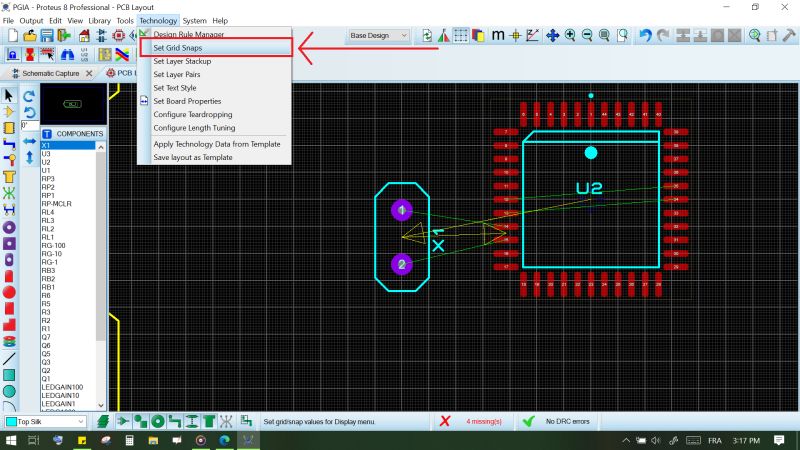
Task: Open the Tools menu
Action: tap(125, 21)
